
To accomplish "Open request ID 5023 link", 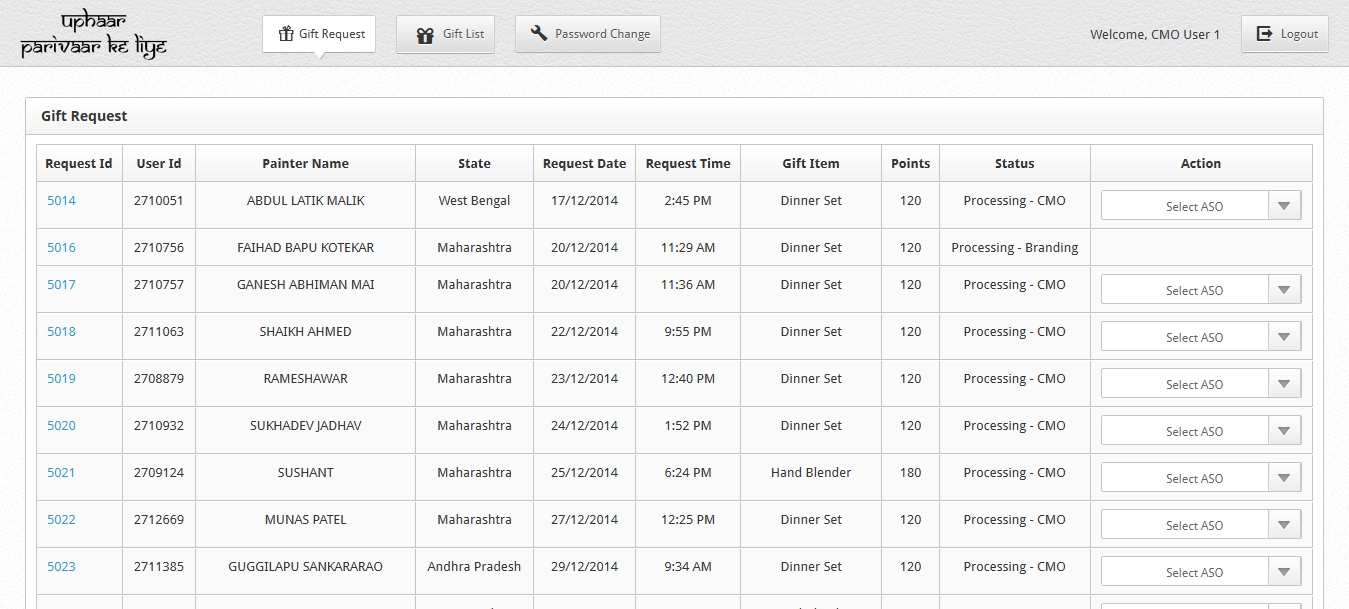I will coord(61,567).
